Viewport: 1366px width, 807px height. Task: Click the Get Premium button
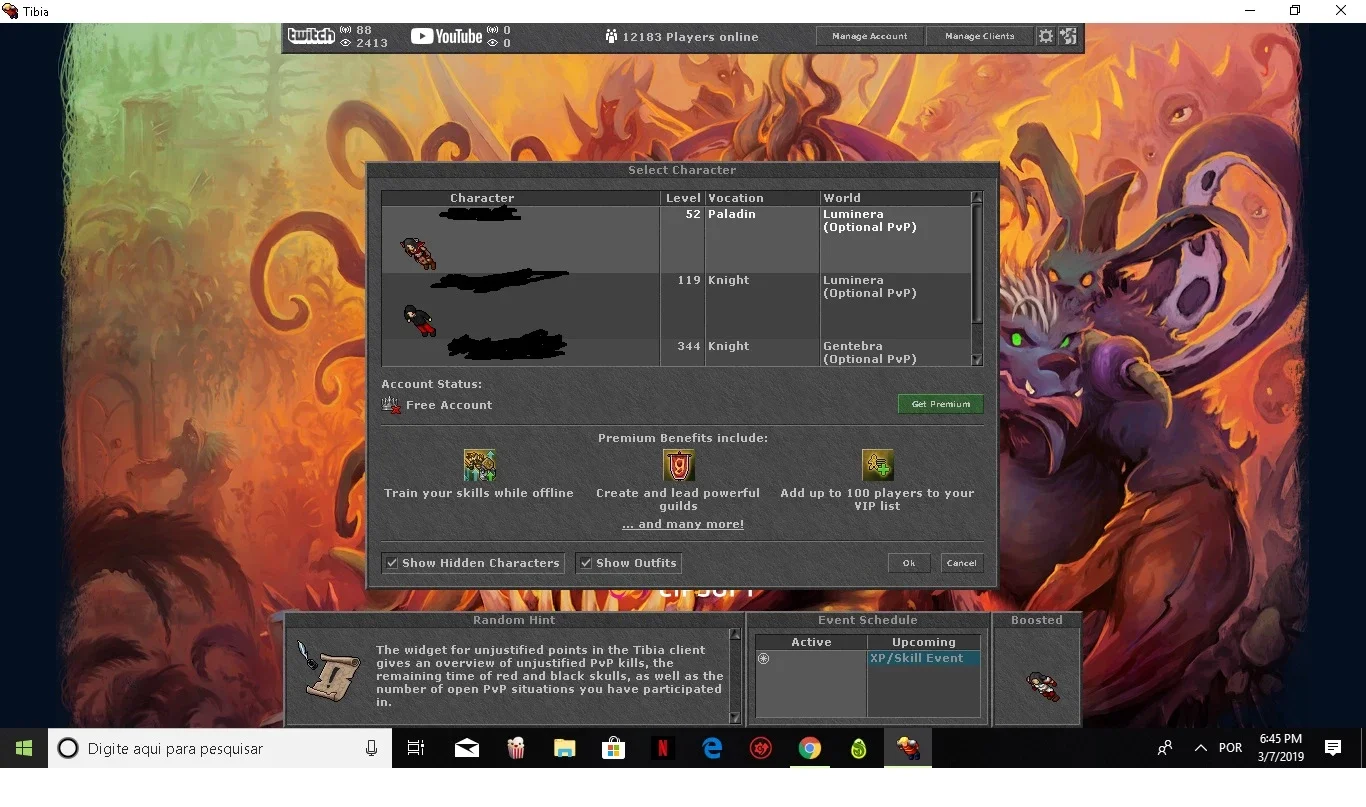click(941, 404)
